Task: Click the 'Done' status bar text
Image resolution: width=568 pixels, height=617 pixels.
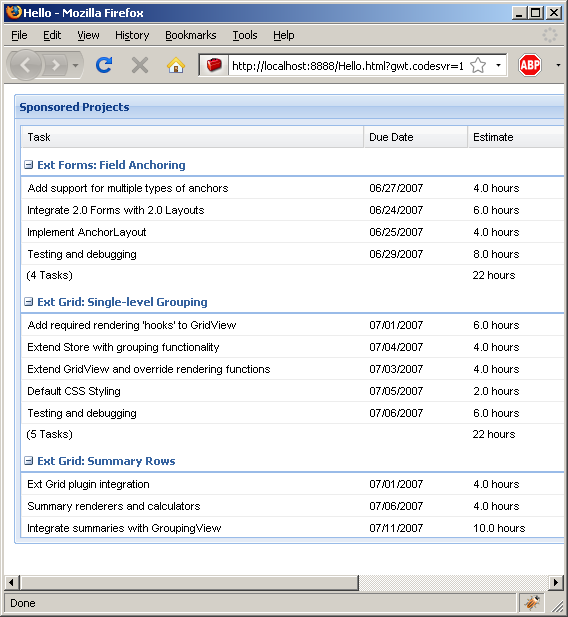Action: coord(23,603)
